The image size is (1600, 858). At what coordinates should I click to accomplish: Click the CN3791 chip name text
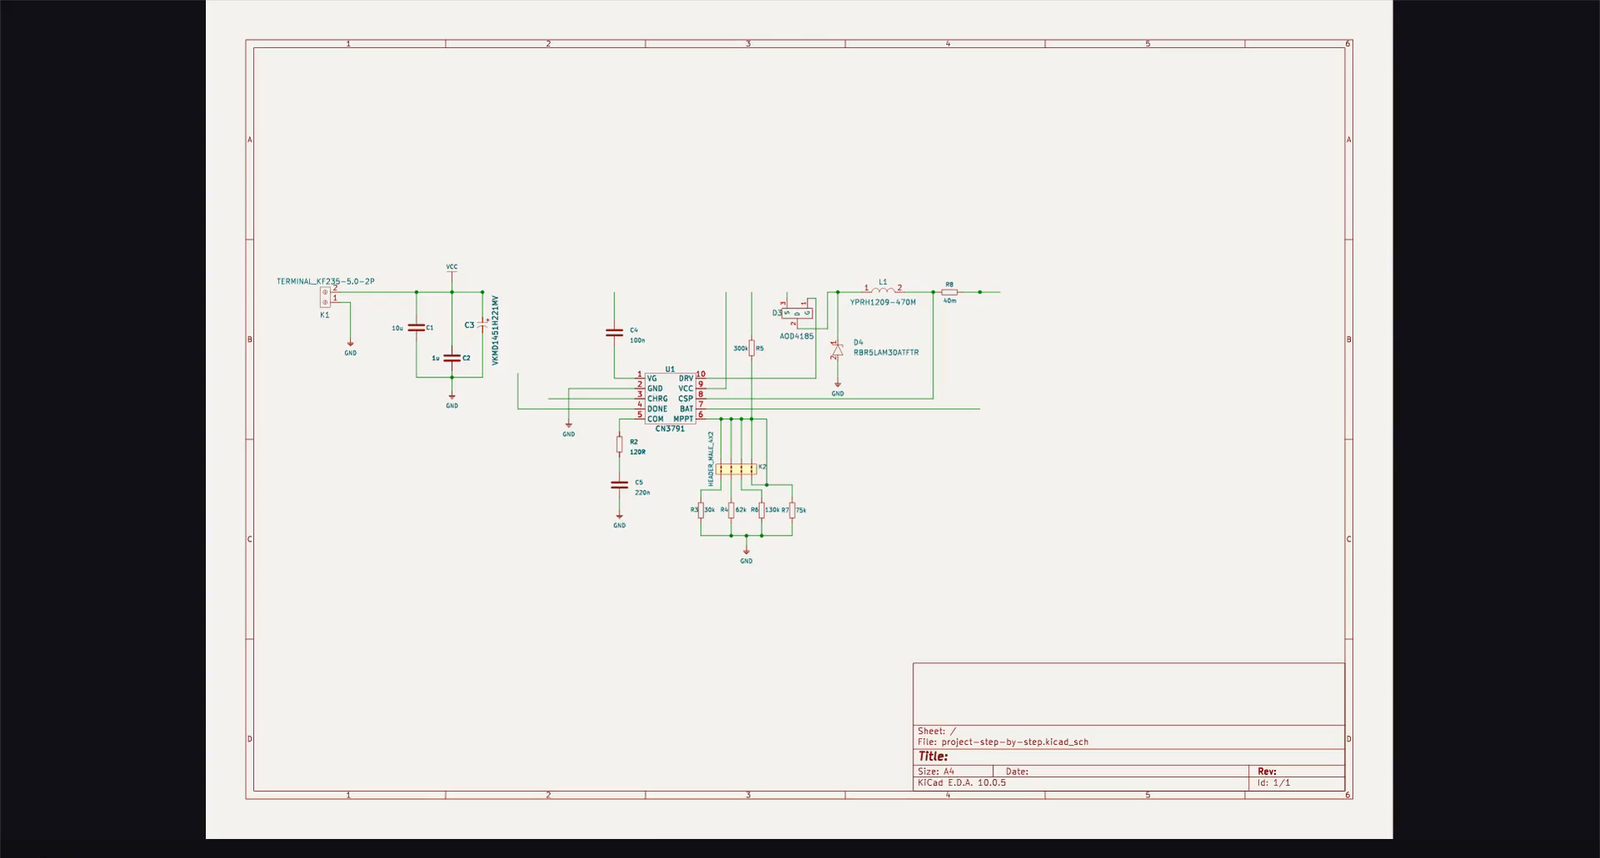(x=670, y=429)
